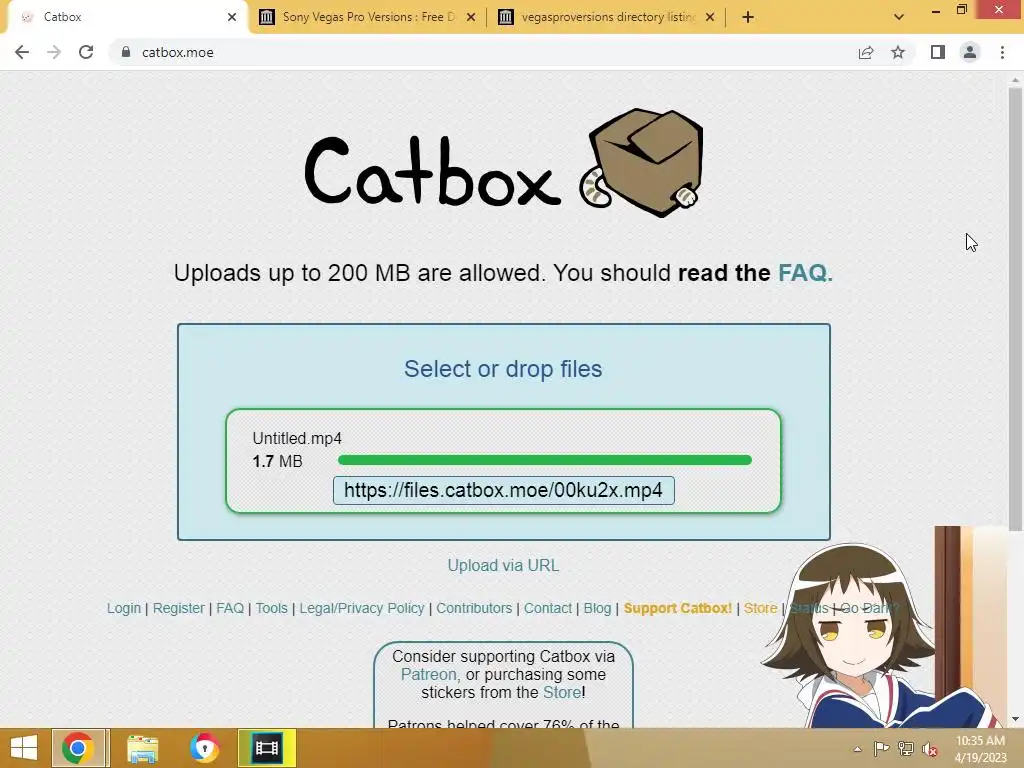Image resolution: width=1024 pixels, height=768 pixels.
Task: Close the Sony Vegas Pro Versions tab
Action: point(471,17)
